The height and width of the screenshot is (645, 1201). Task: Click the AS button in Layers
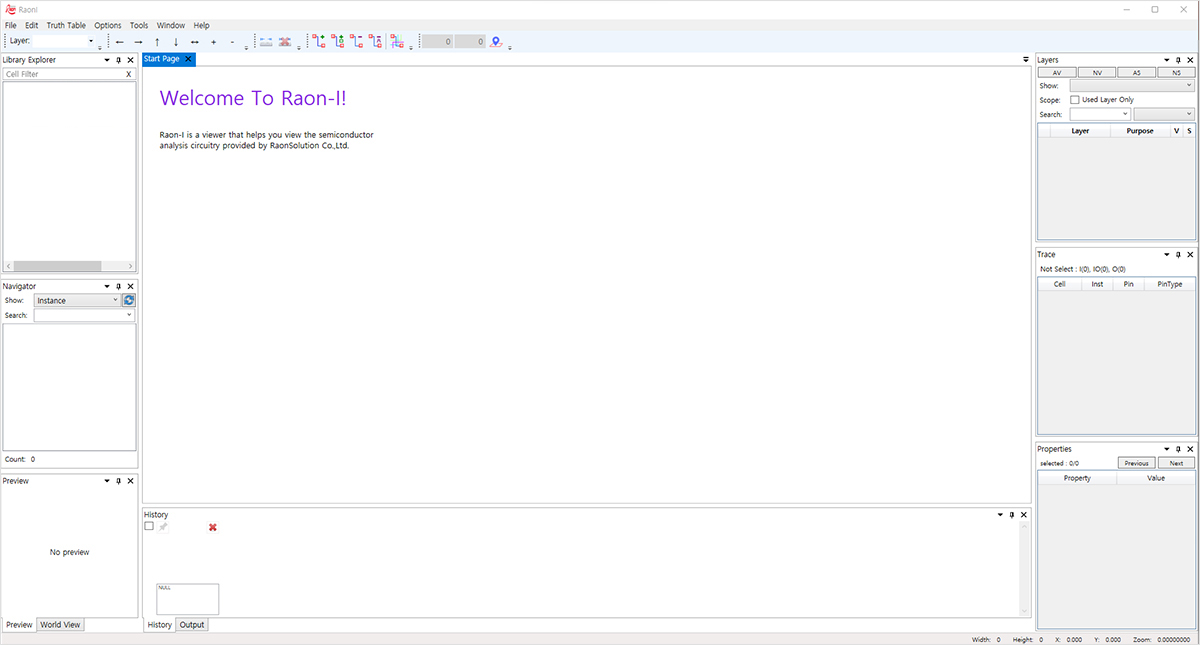click(x=1136, y=73)
